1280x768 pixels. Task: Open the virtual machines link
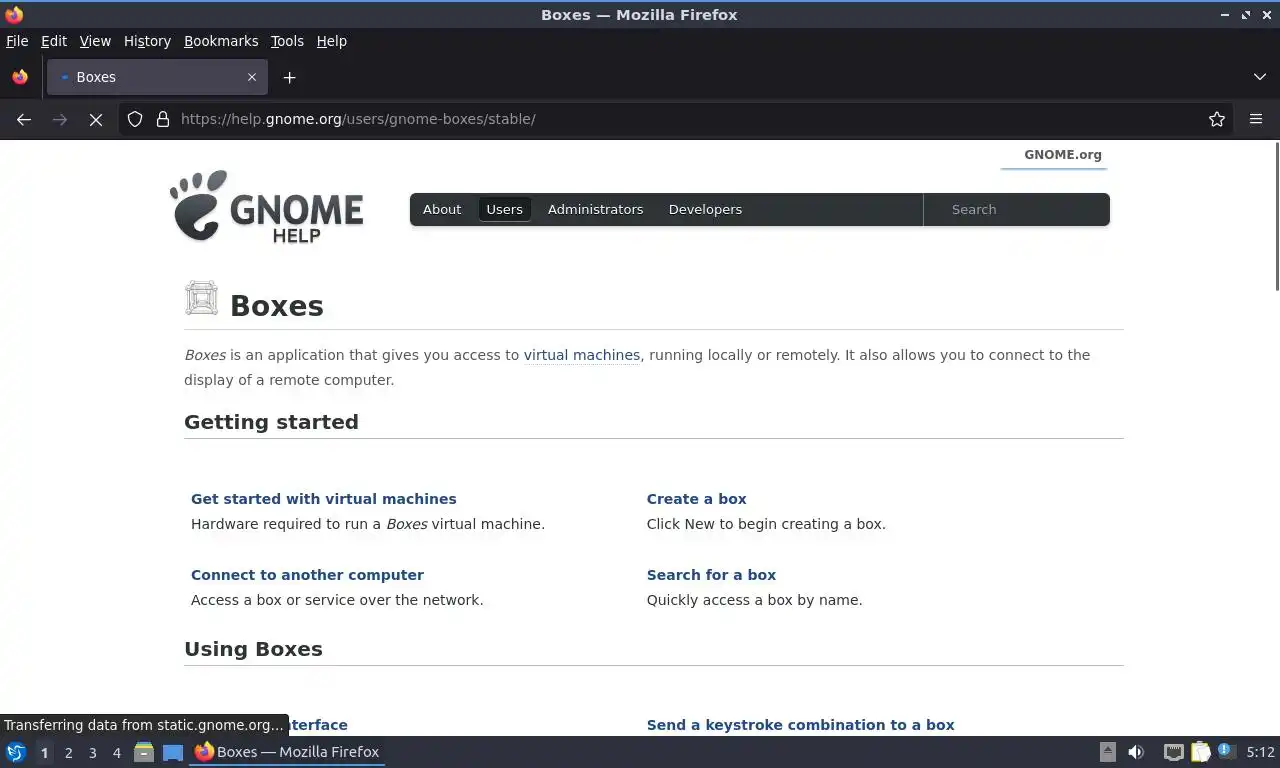582,355
